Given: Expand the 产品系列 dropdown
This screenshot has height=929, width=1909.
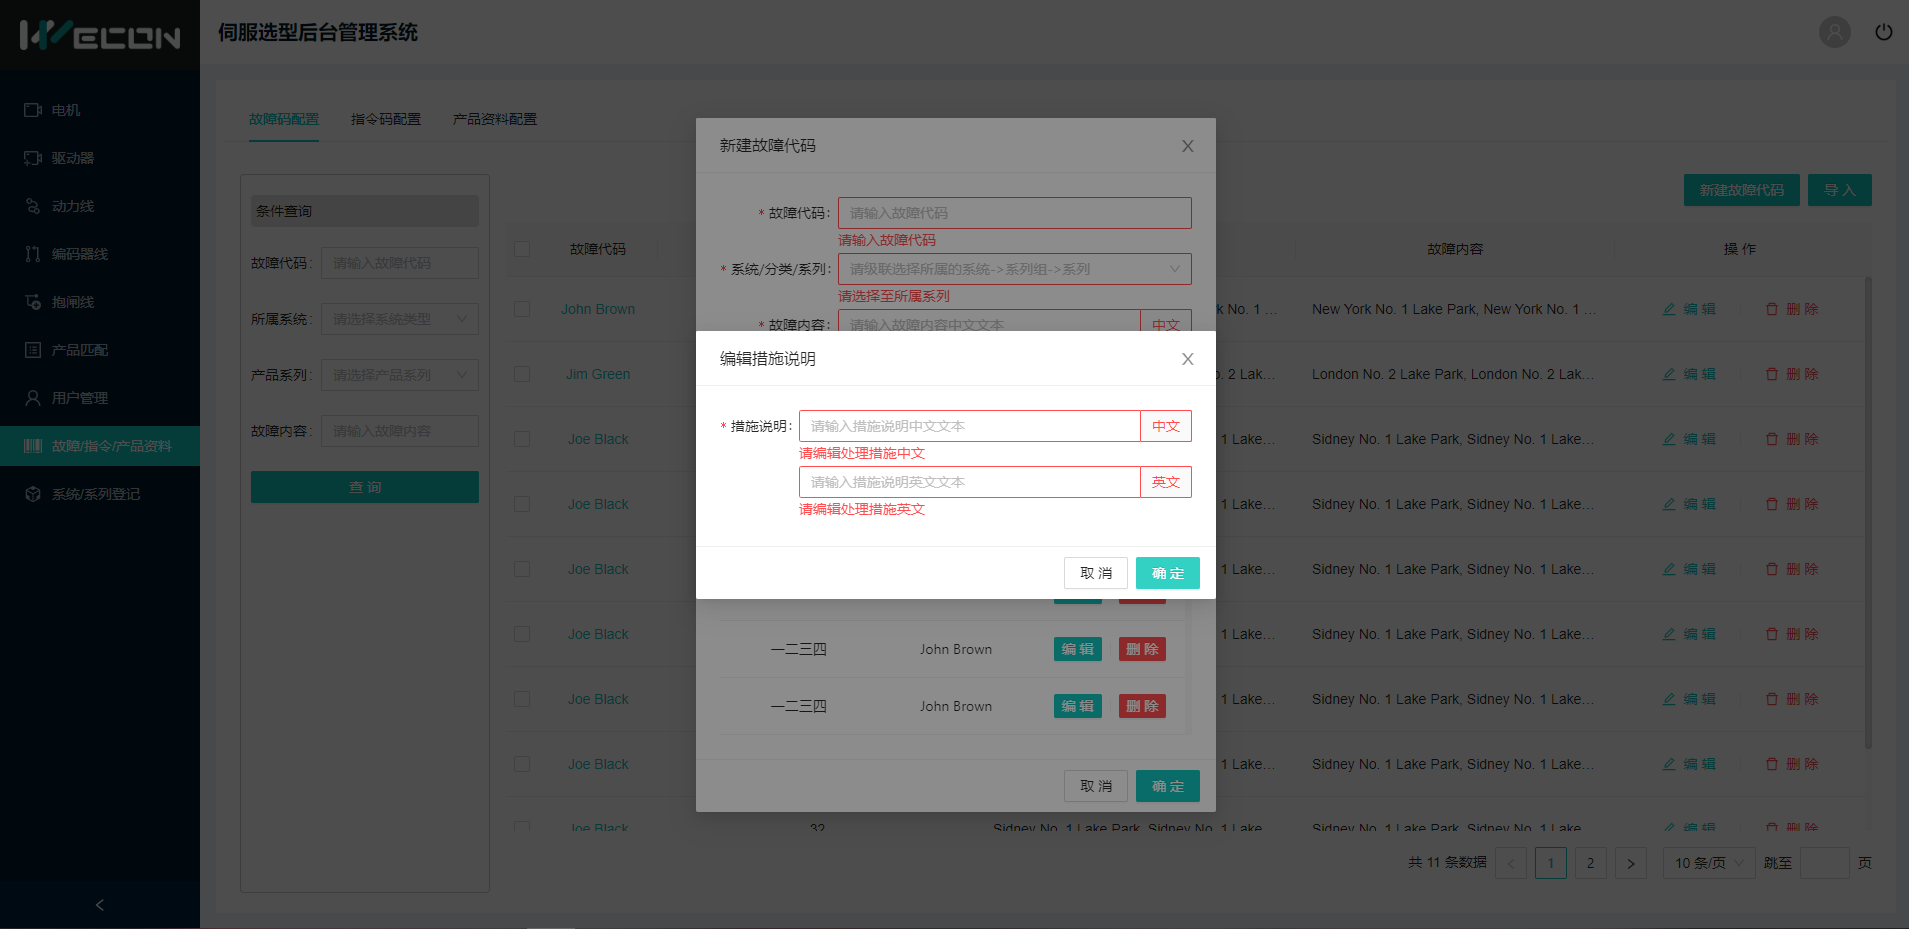Looking at the screenshot, I should click(x=399, y=375).
